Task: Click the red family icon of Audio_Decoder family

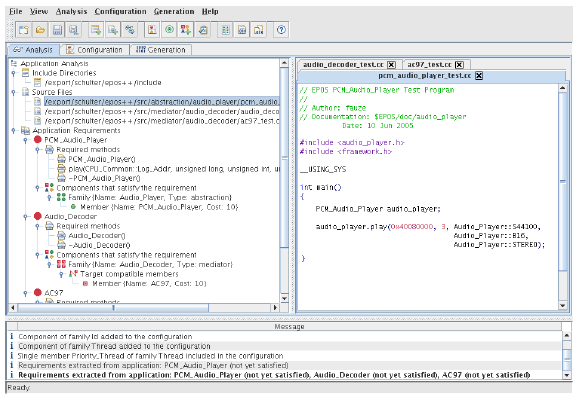Action: tap(61, 264)
